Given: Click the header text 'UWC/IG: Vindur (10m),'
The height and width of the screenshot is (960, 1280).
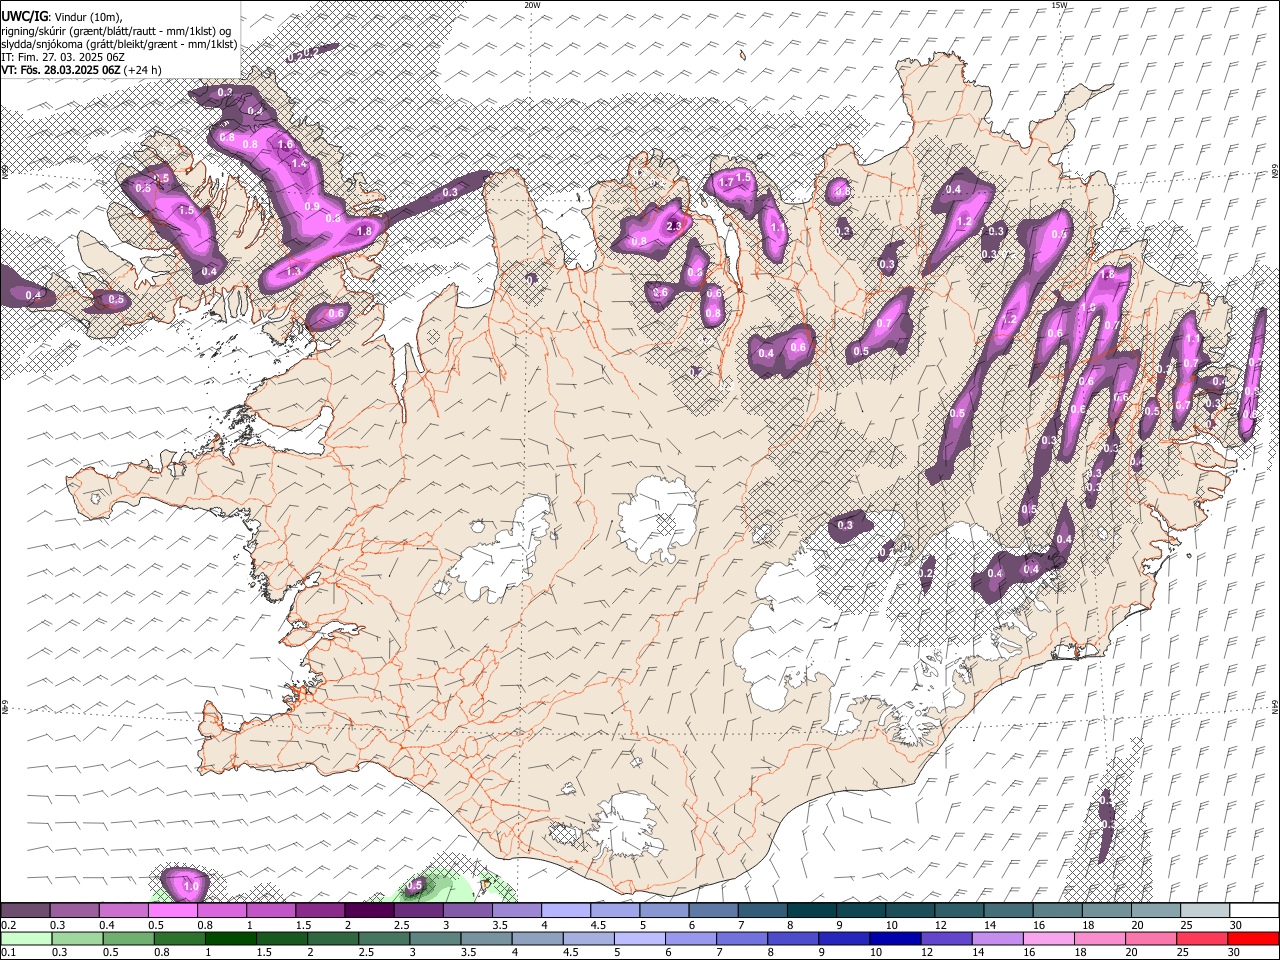Looking at the screenshot, I should click(x=61, y=17).
